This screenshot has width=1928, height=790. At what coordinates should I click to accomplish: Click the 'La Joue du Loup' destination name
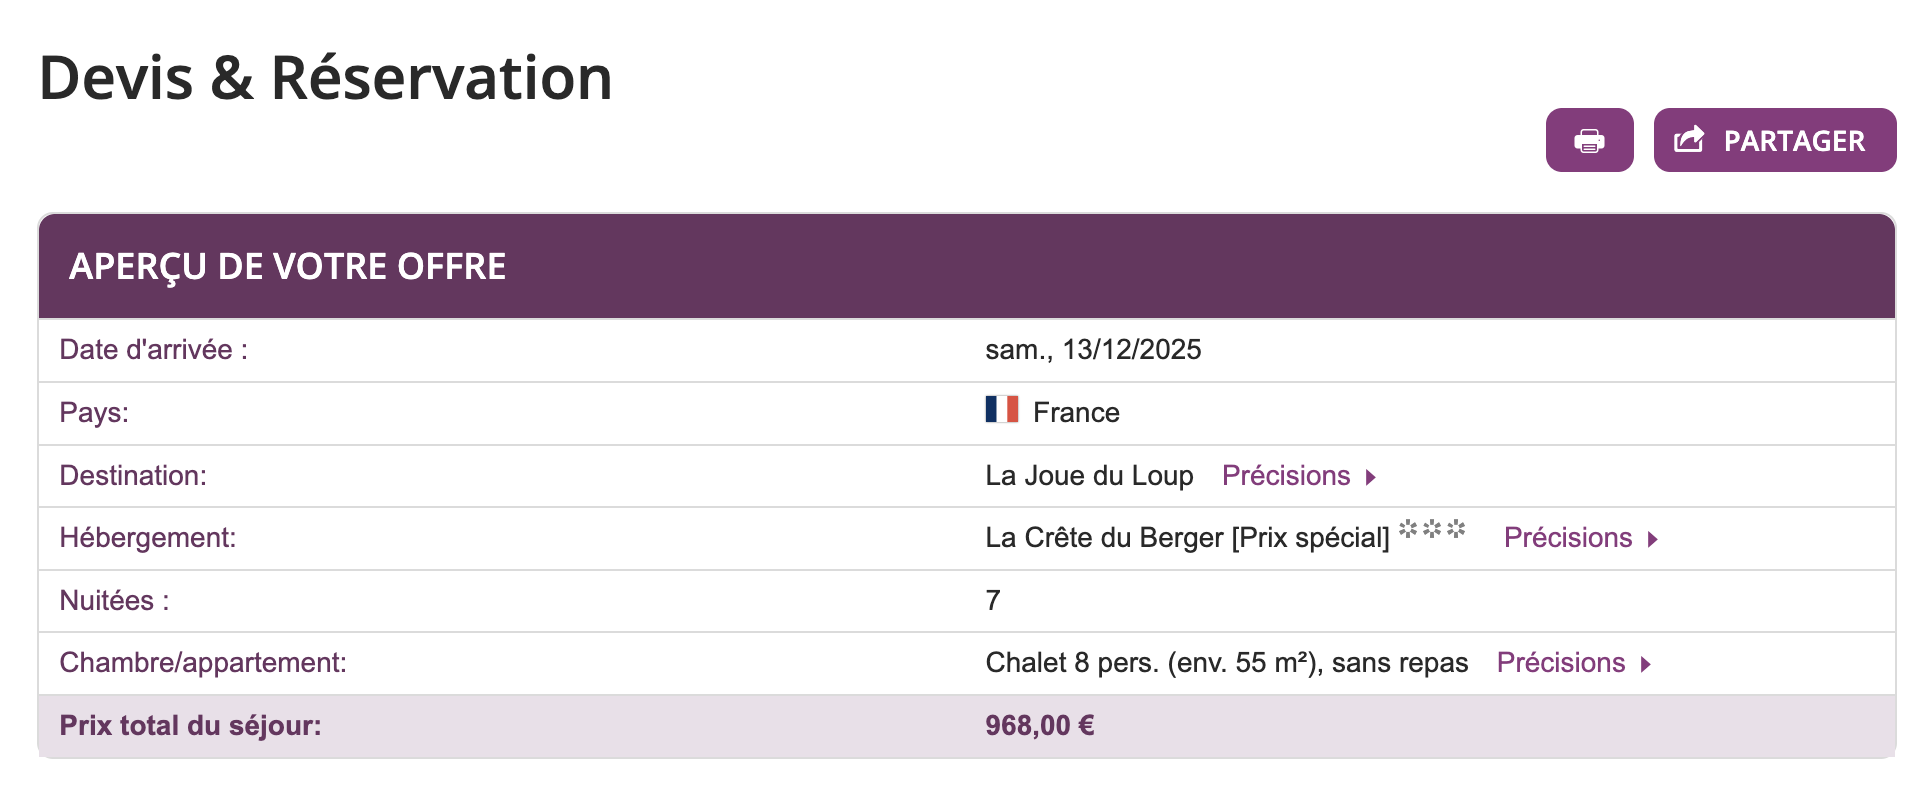click(1089, 476)
